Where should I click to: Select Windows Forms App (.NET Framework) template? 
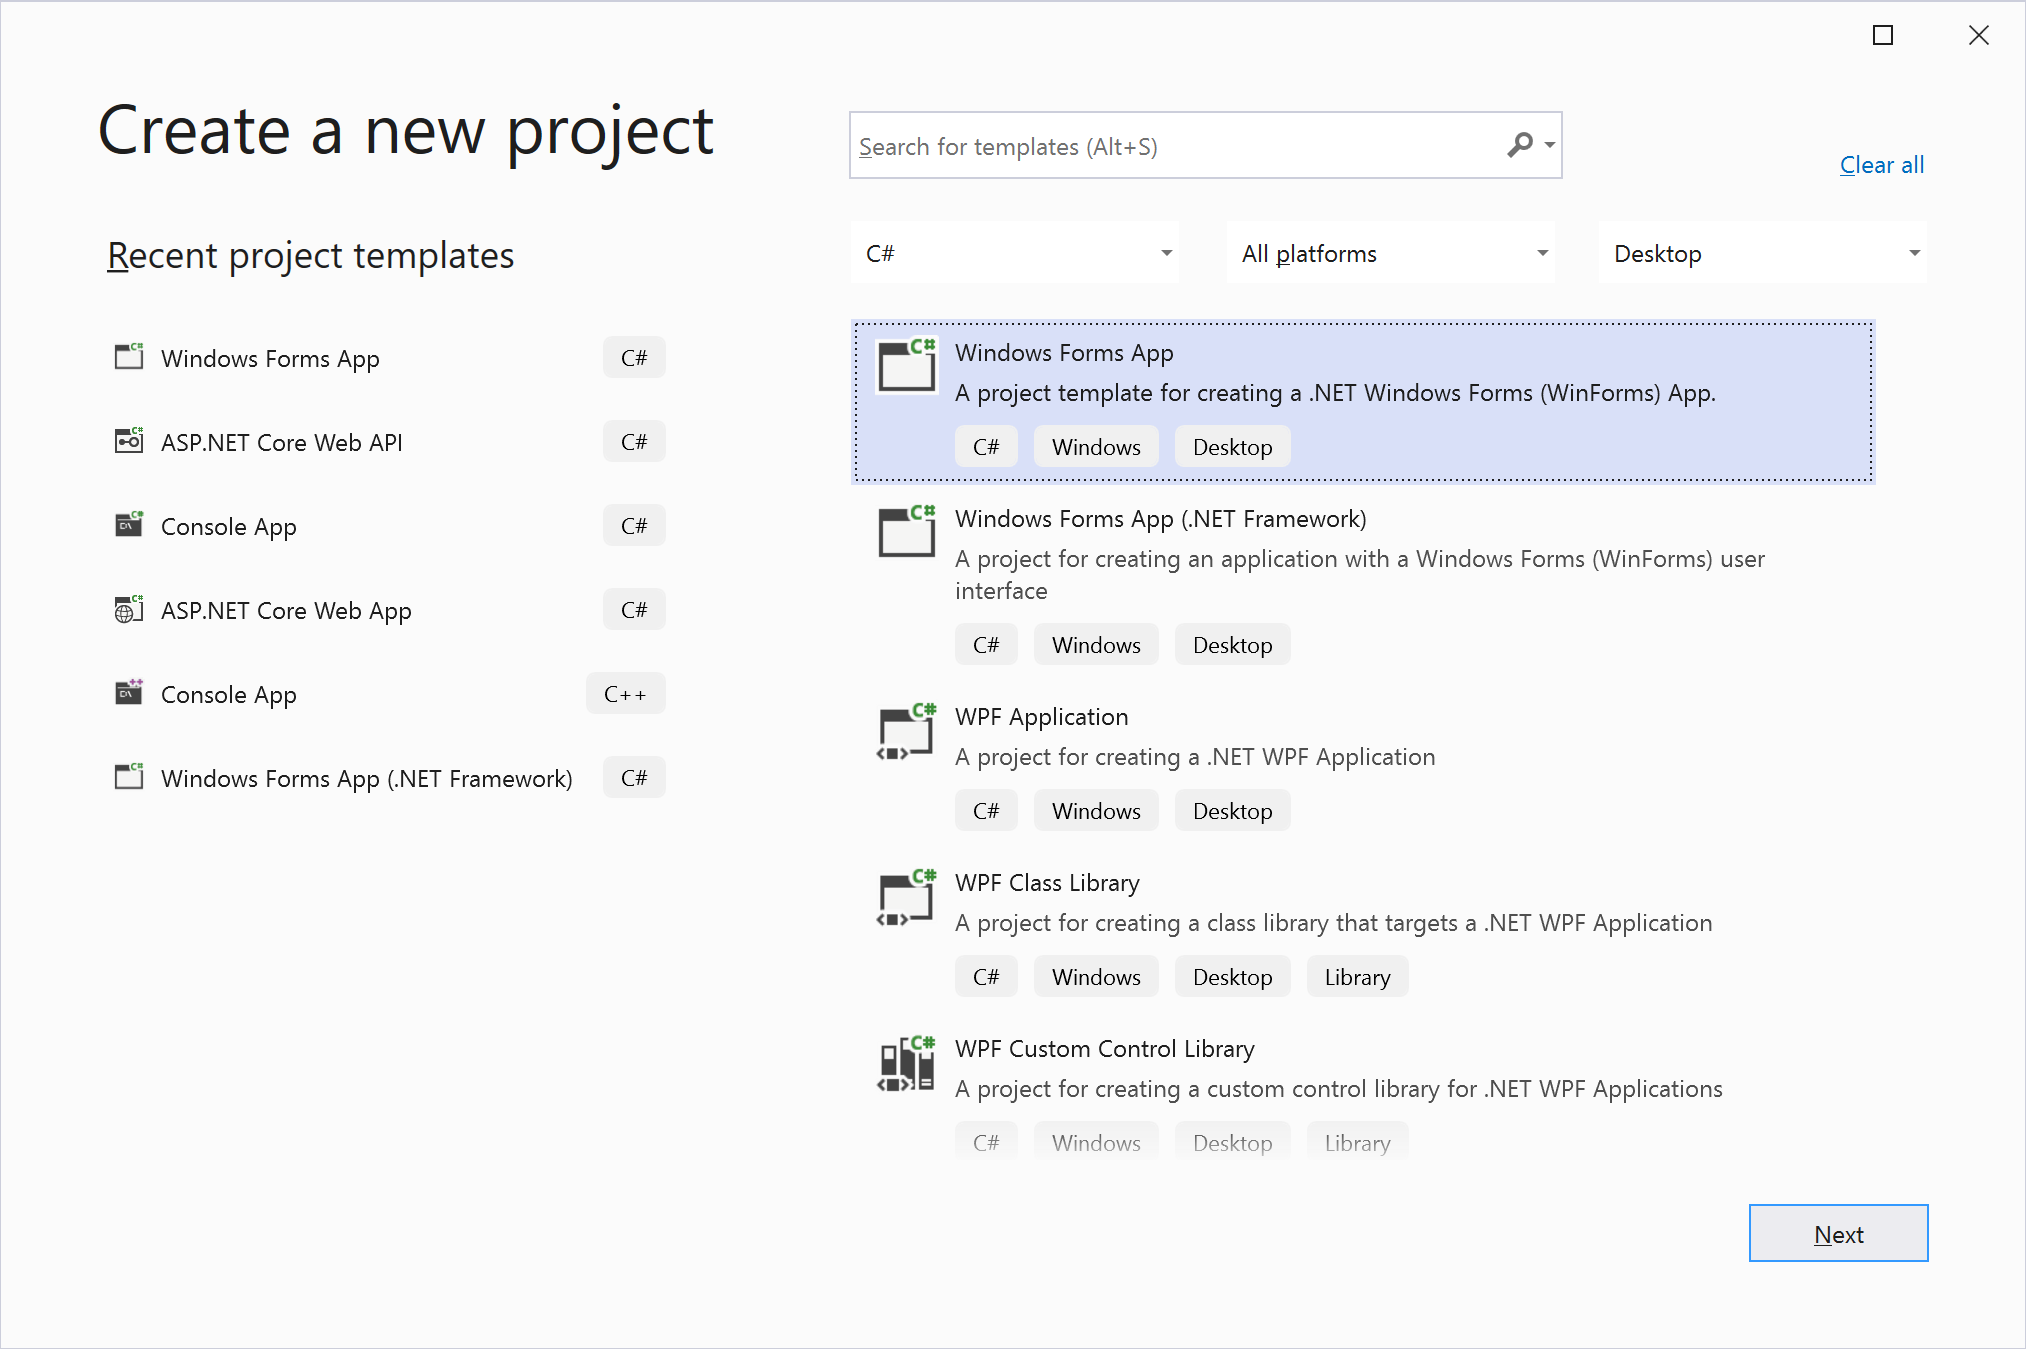tap(1160, 519)
